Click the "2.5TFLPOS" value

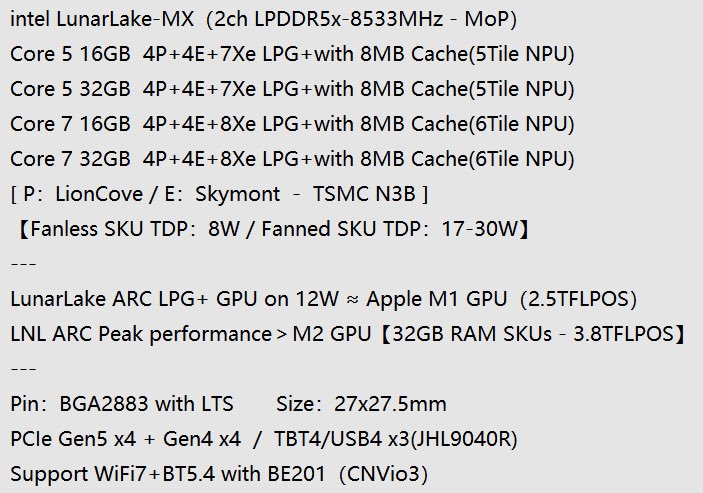point(564,299)
